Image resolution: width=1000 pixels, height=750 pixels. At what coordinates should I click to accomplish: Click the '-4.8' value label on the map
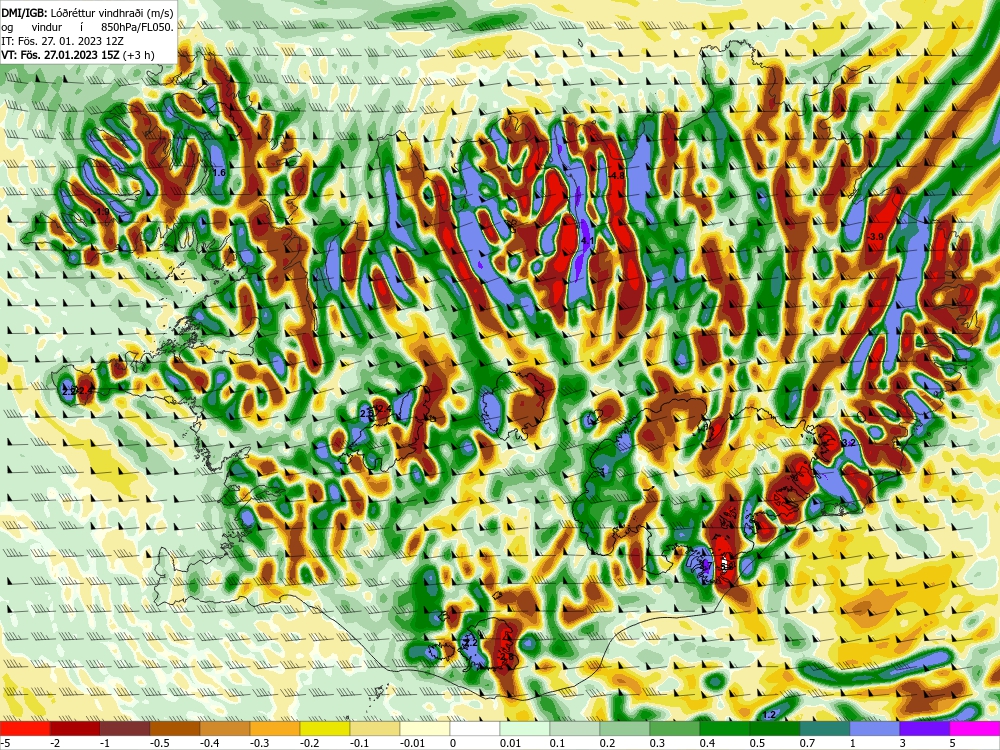coord(616,175)
